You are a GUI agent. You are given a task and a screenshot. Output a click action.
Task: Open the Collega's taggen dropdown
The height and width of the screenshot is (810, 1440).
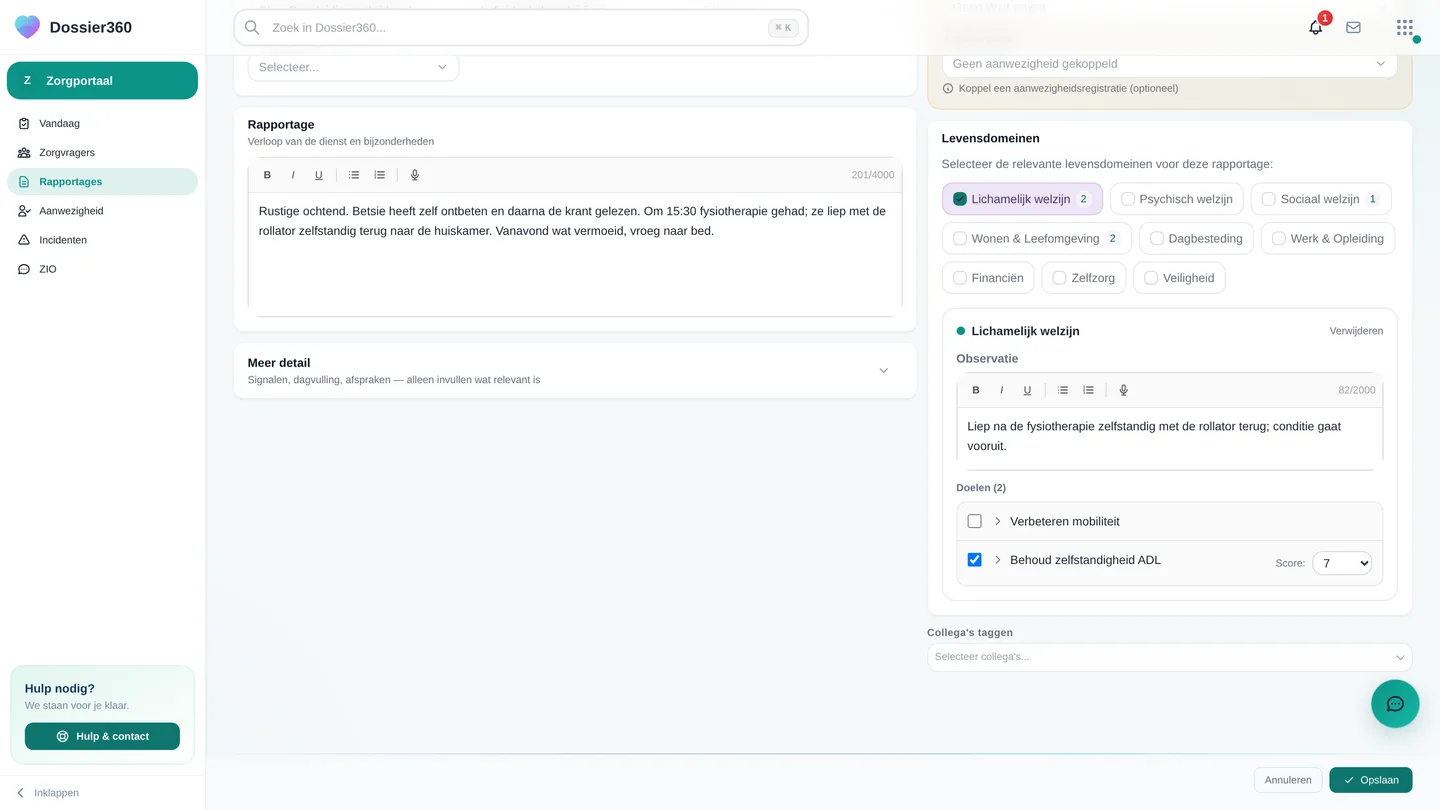1169,657
